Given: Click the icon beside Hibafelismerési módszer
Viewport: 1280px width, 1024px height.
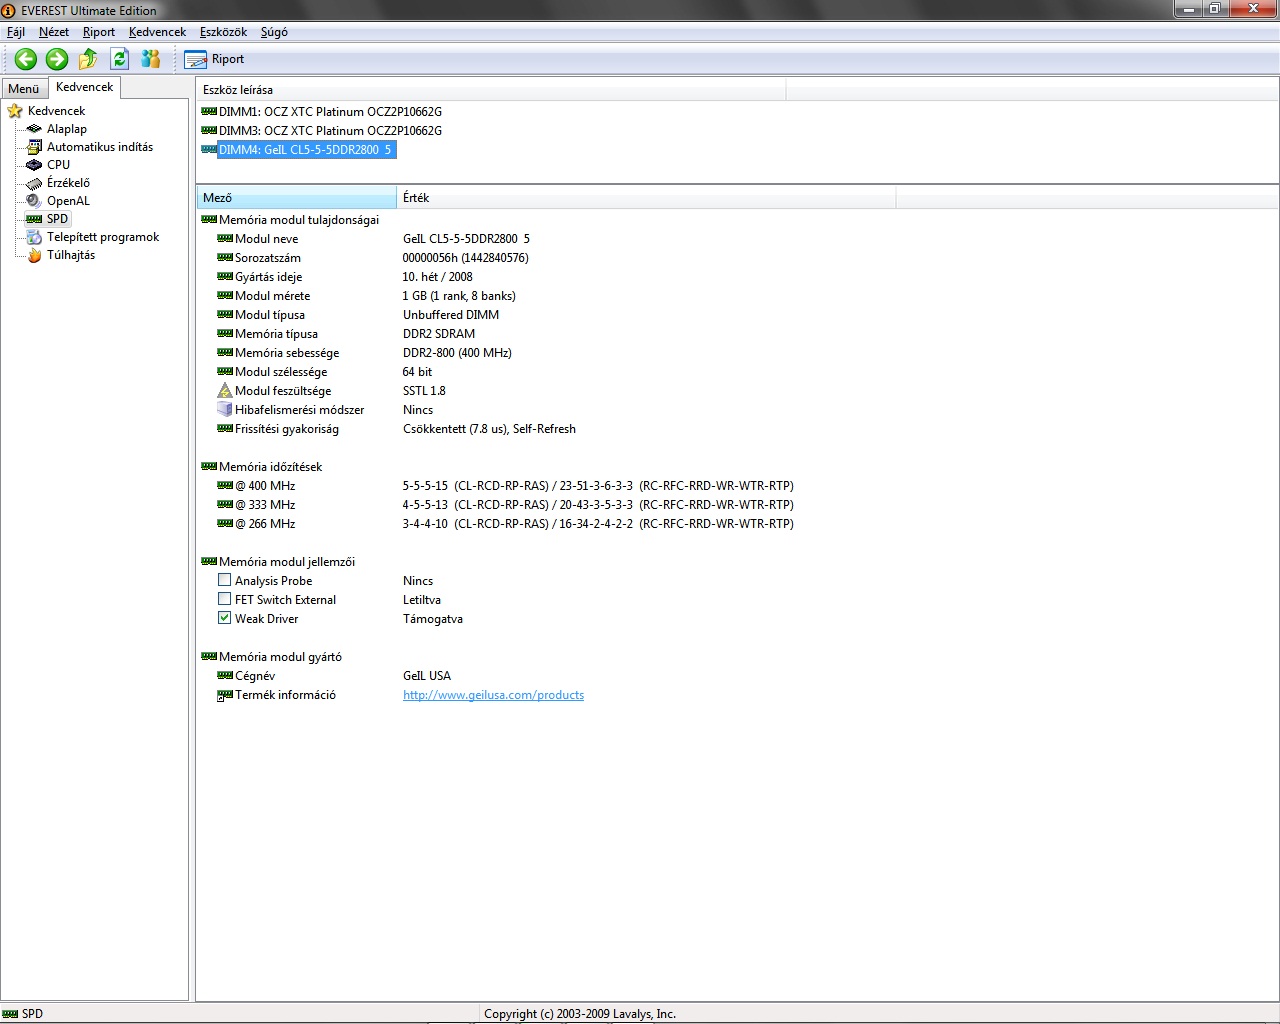Looking at the screenshot, I should pyautogui.click(x=225, y=410).
